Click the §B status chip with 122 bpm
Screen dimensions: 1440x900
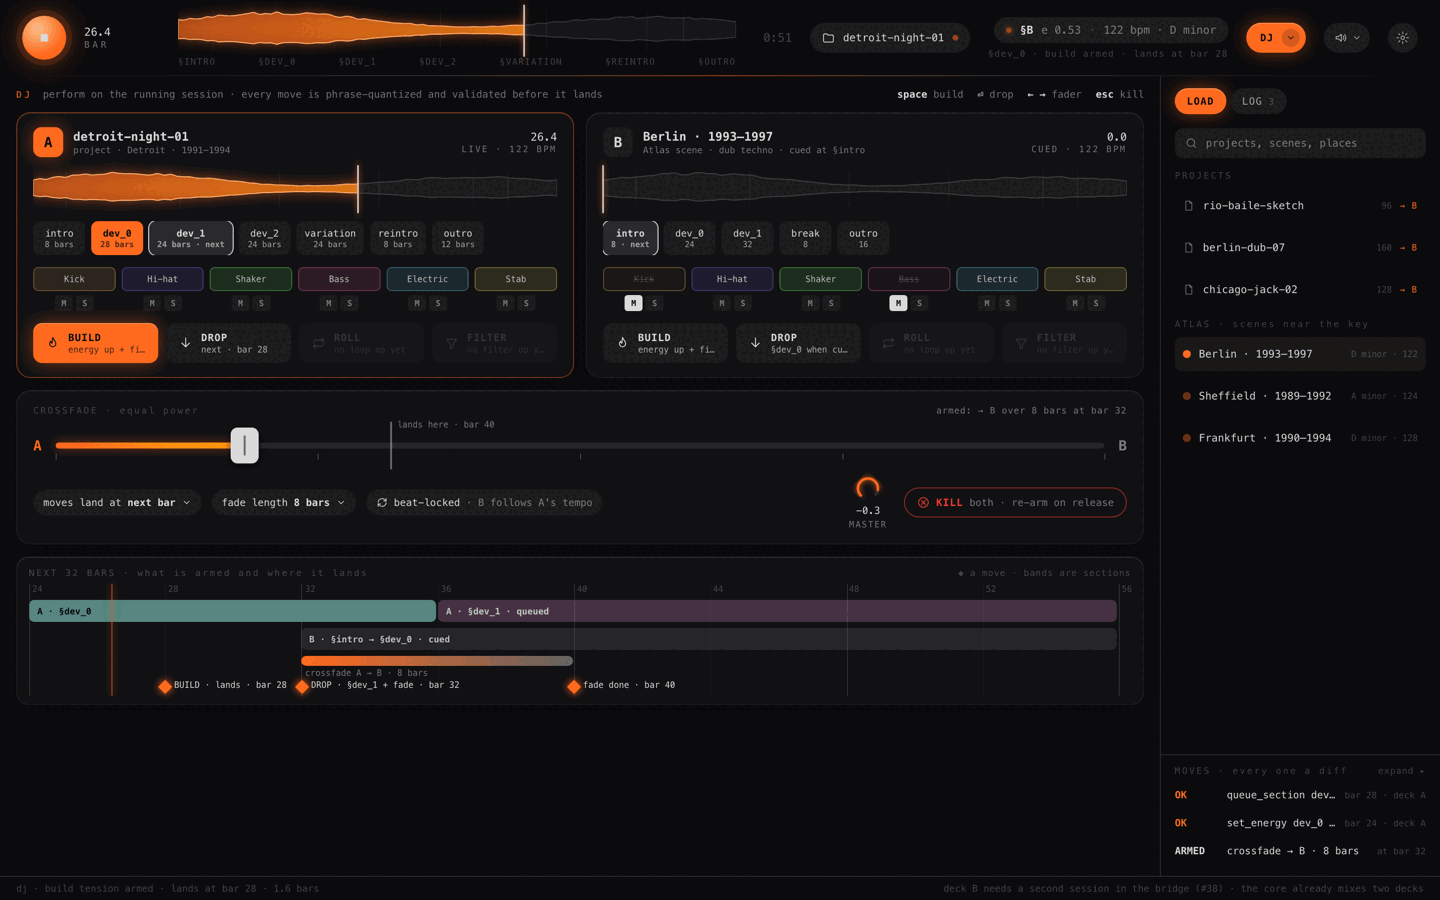click(1110, 30)
